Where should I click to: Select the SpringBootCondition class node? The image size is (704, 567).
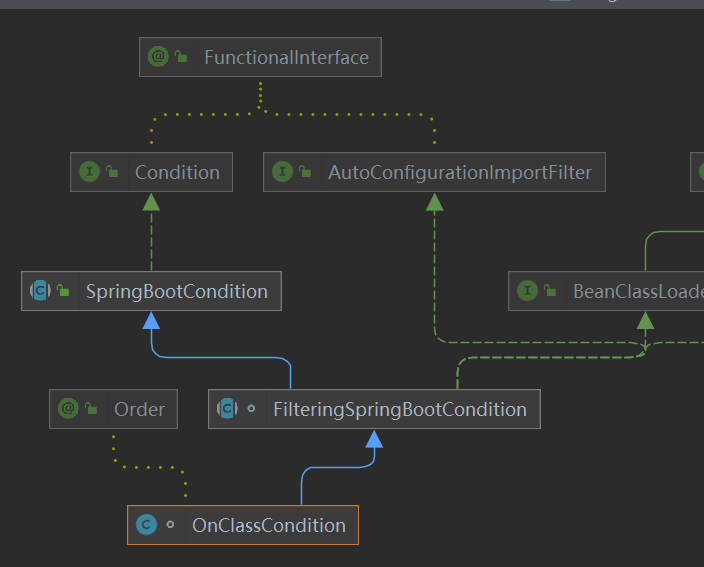coord(151,291)
